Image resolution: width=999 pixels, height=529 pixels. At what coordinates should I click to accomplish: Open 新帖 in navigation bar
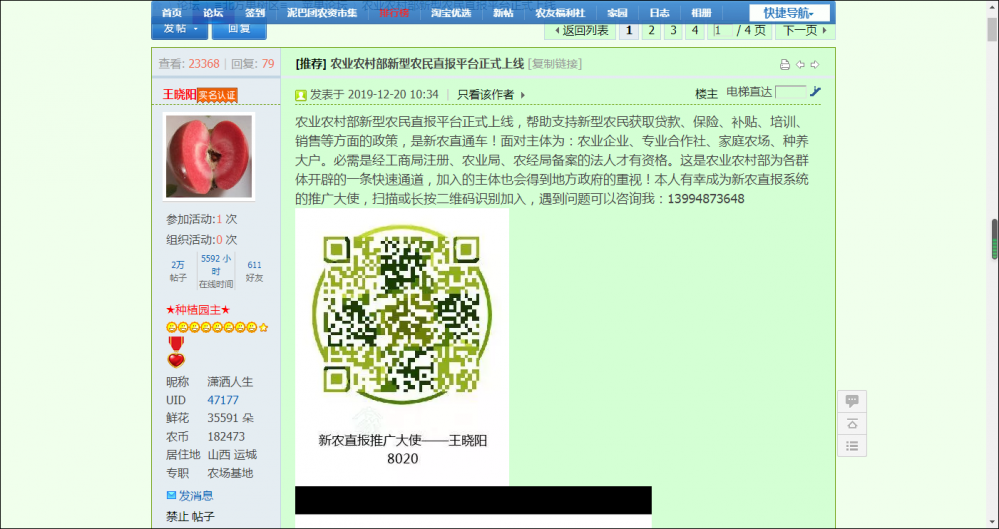click(x=503, y=13)
